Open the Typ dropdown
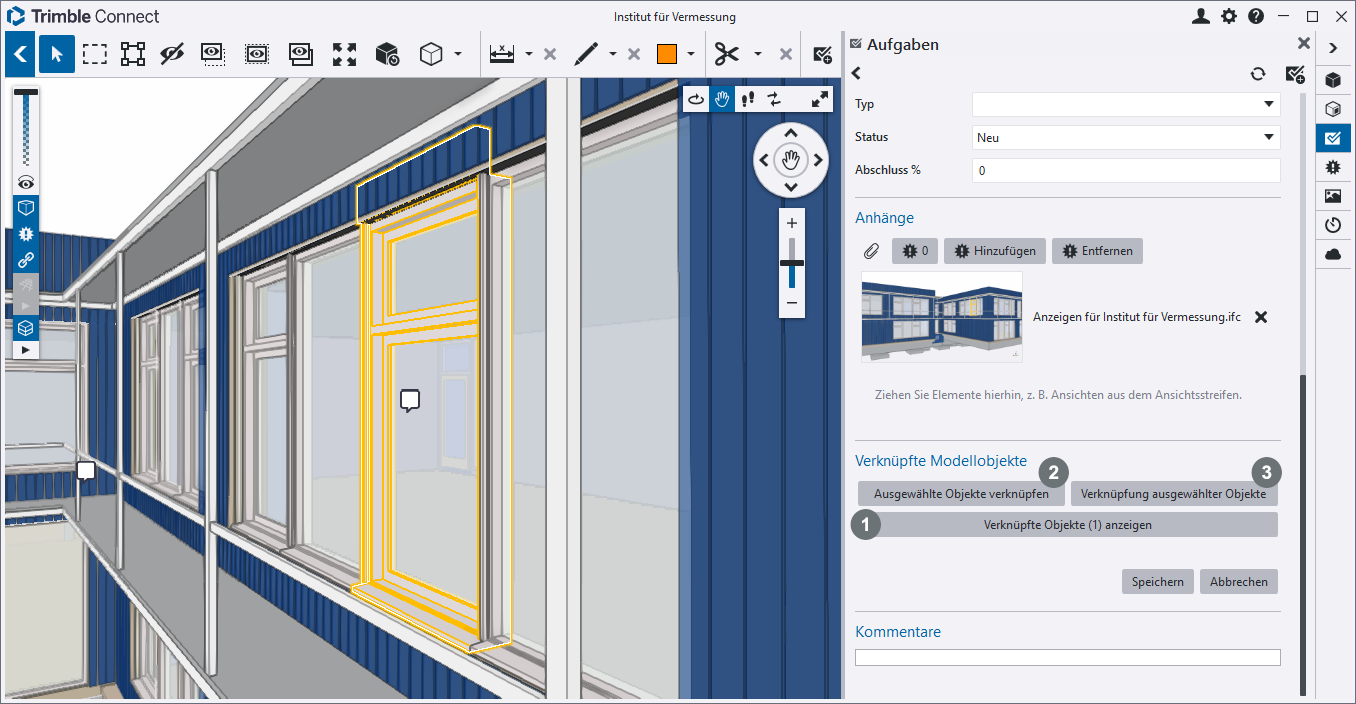 pos(1126,104)
